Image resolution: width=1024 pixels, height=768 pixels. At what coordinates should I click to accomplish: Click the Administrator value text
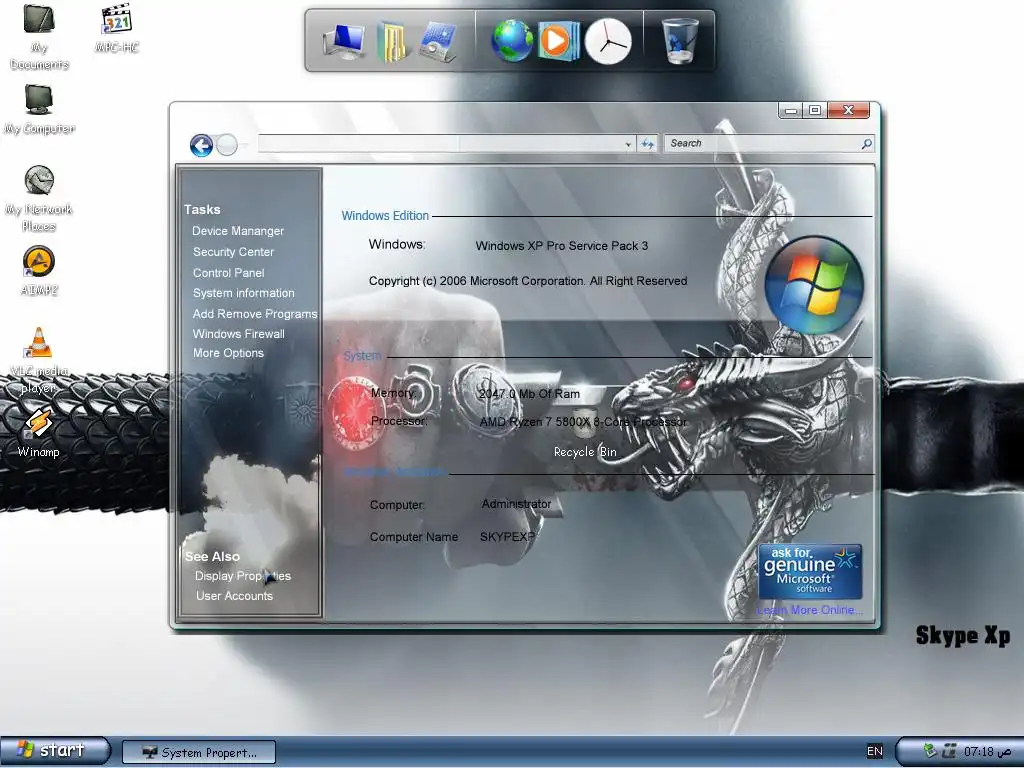517,504
